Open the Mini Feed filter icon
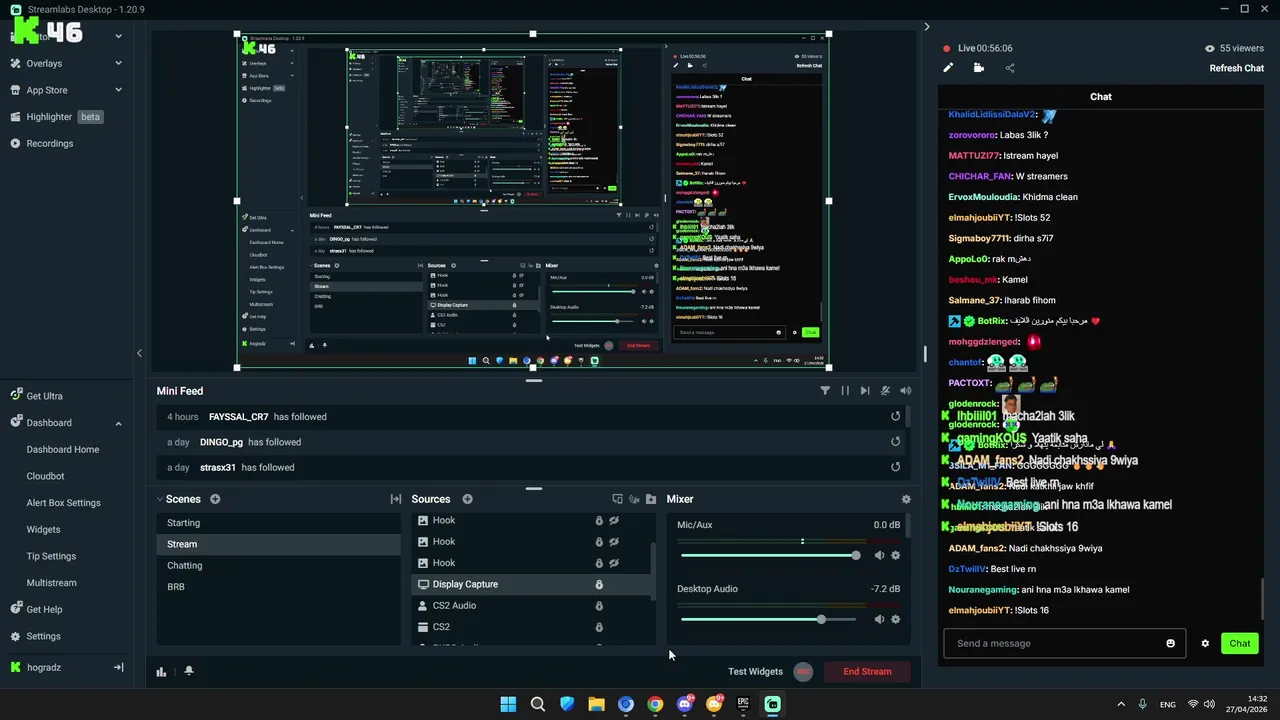This screenshot has width=1280, height=720. tap(825, 391)
